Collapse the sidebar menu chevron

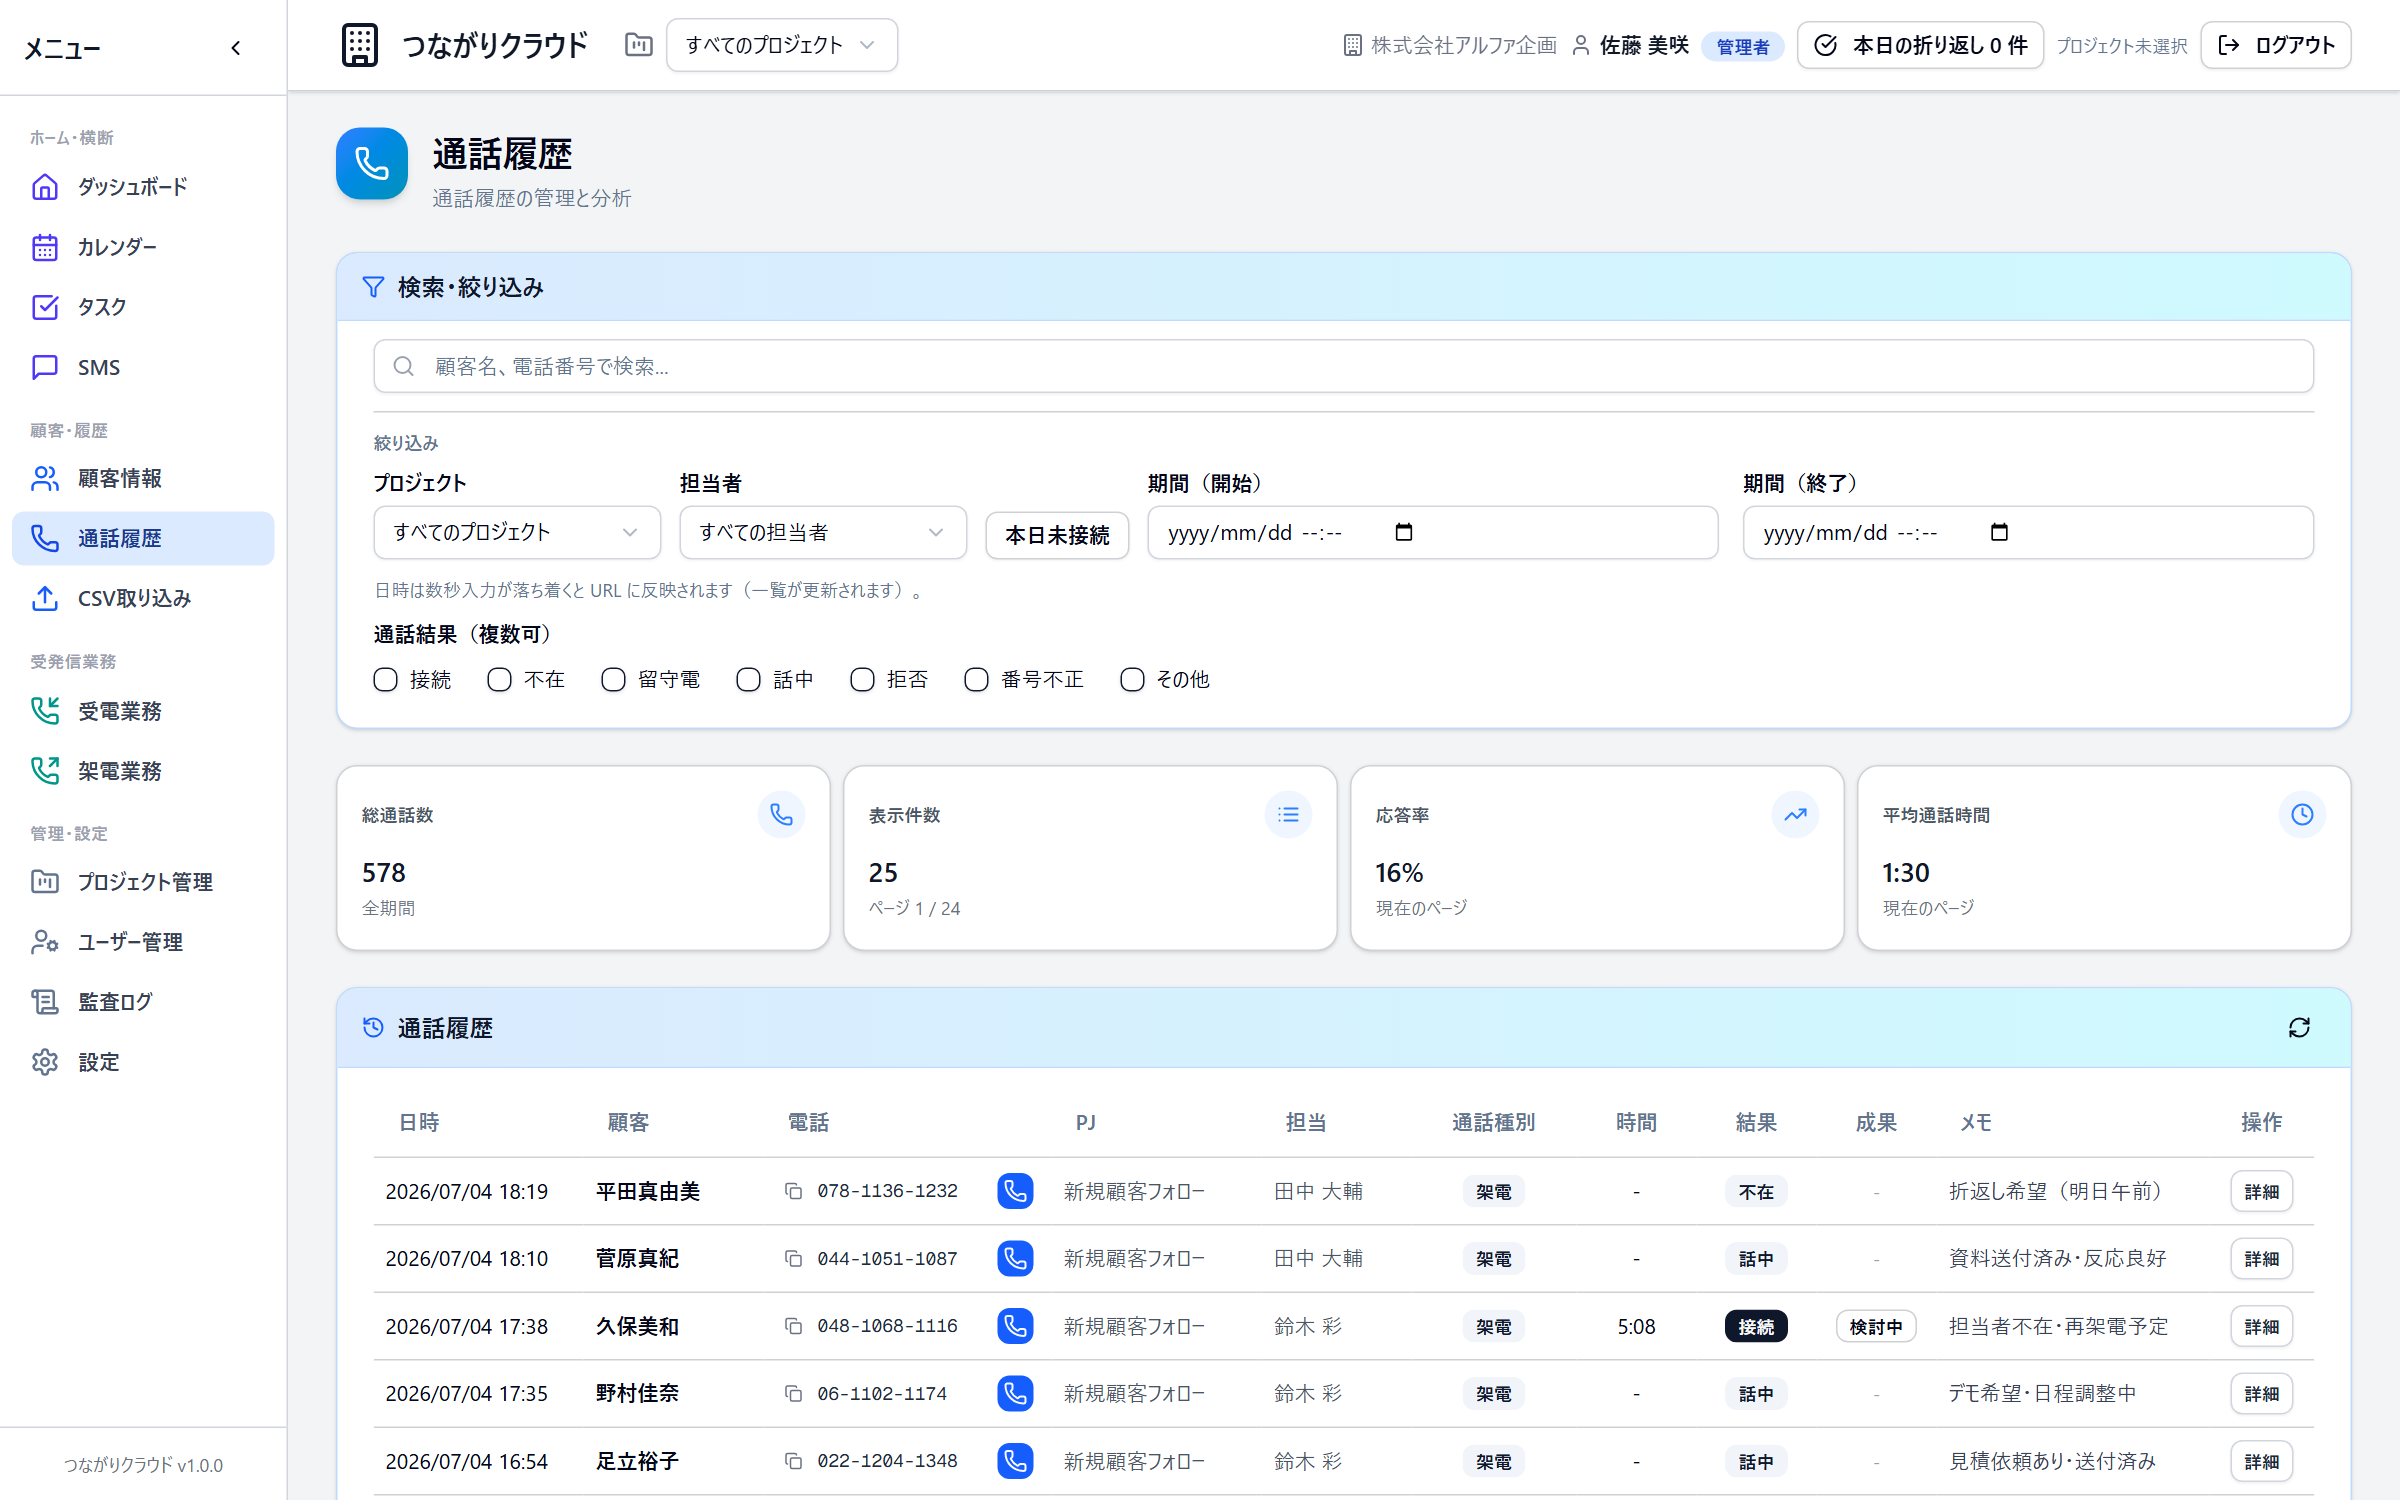coord(236,48)
